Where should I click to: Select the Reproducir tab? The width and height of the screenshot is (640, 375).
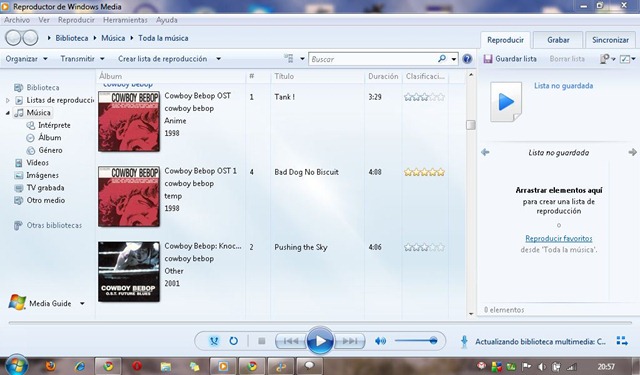point(505,40)
